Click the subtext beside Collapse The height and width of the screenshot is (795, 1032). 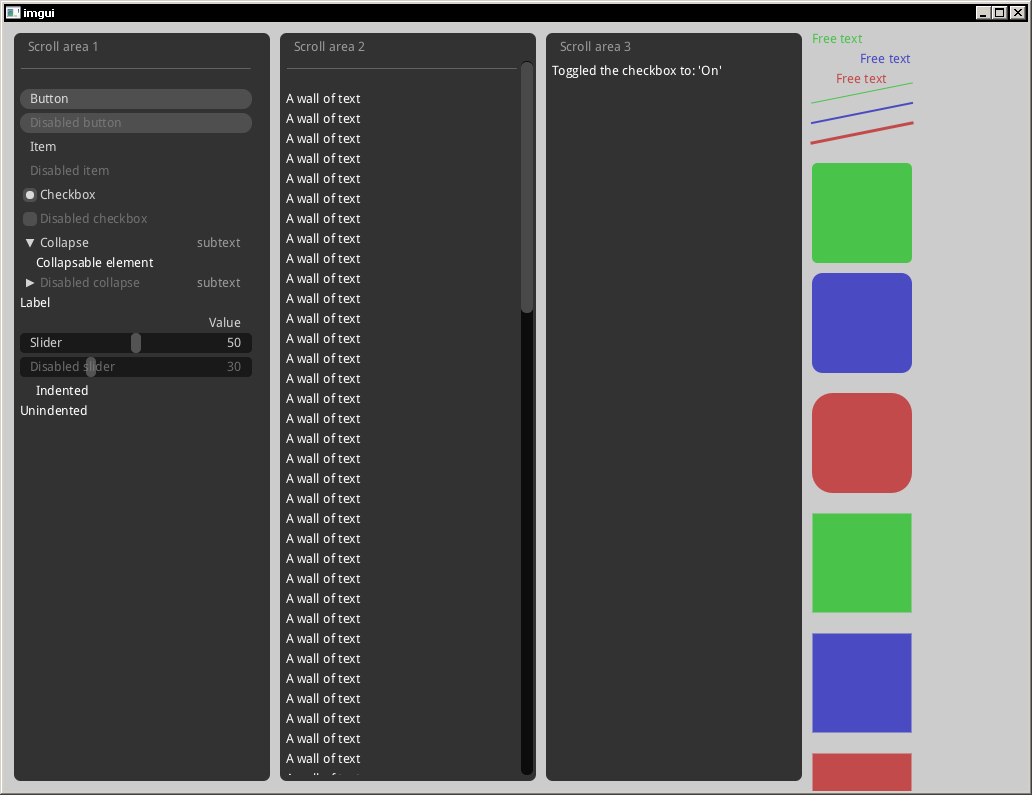[219, 243]
